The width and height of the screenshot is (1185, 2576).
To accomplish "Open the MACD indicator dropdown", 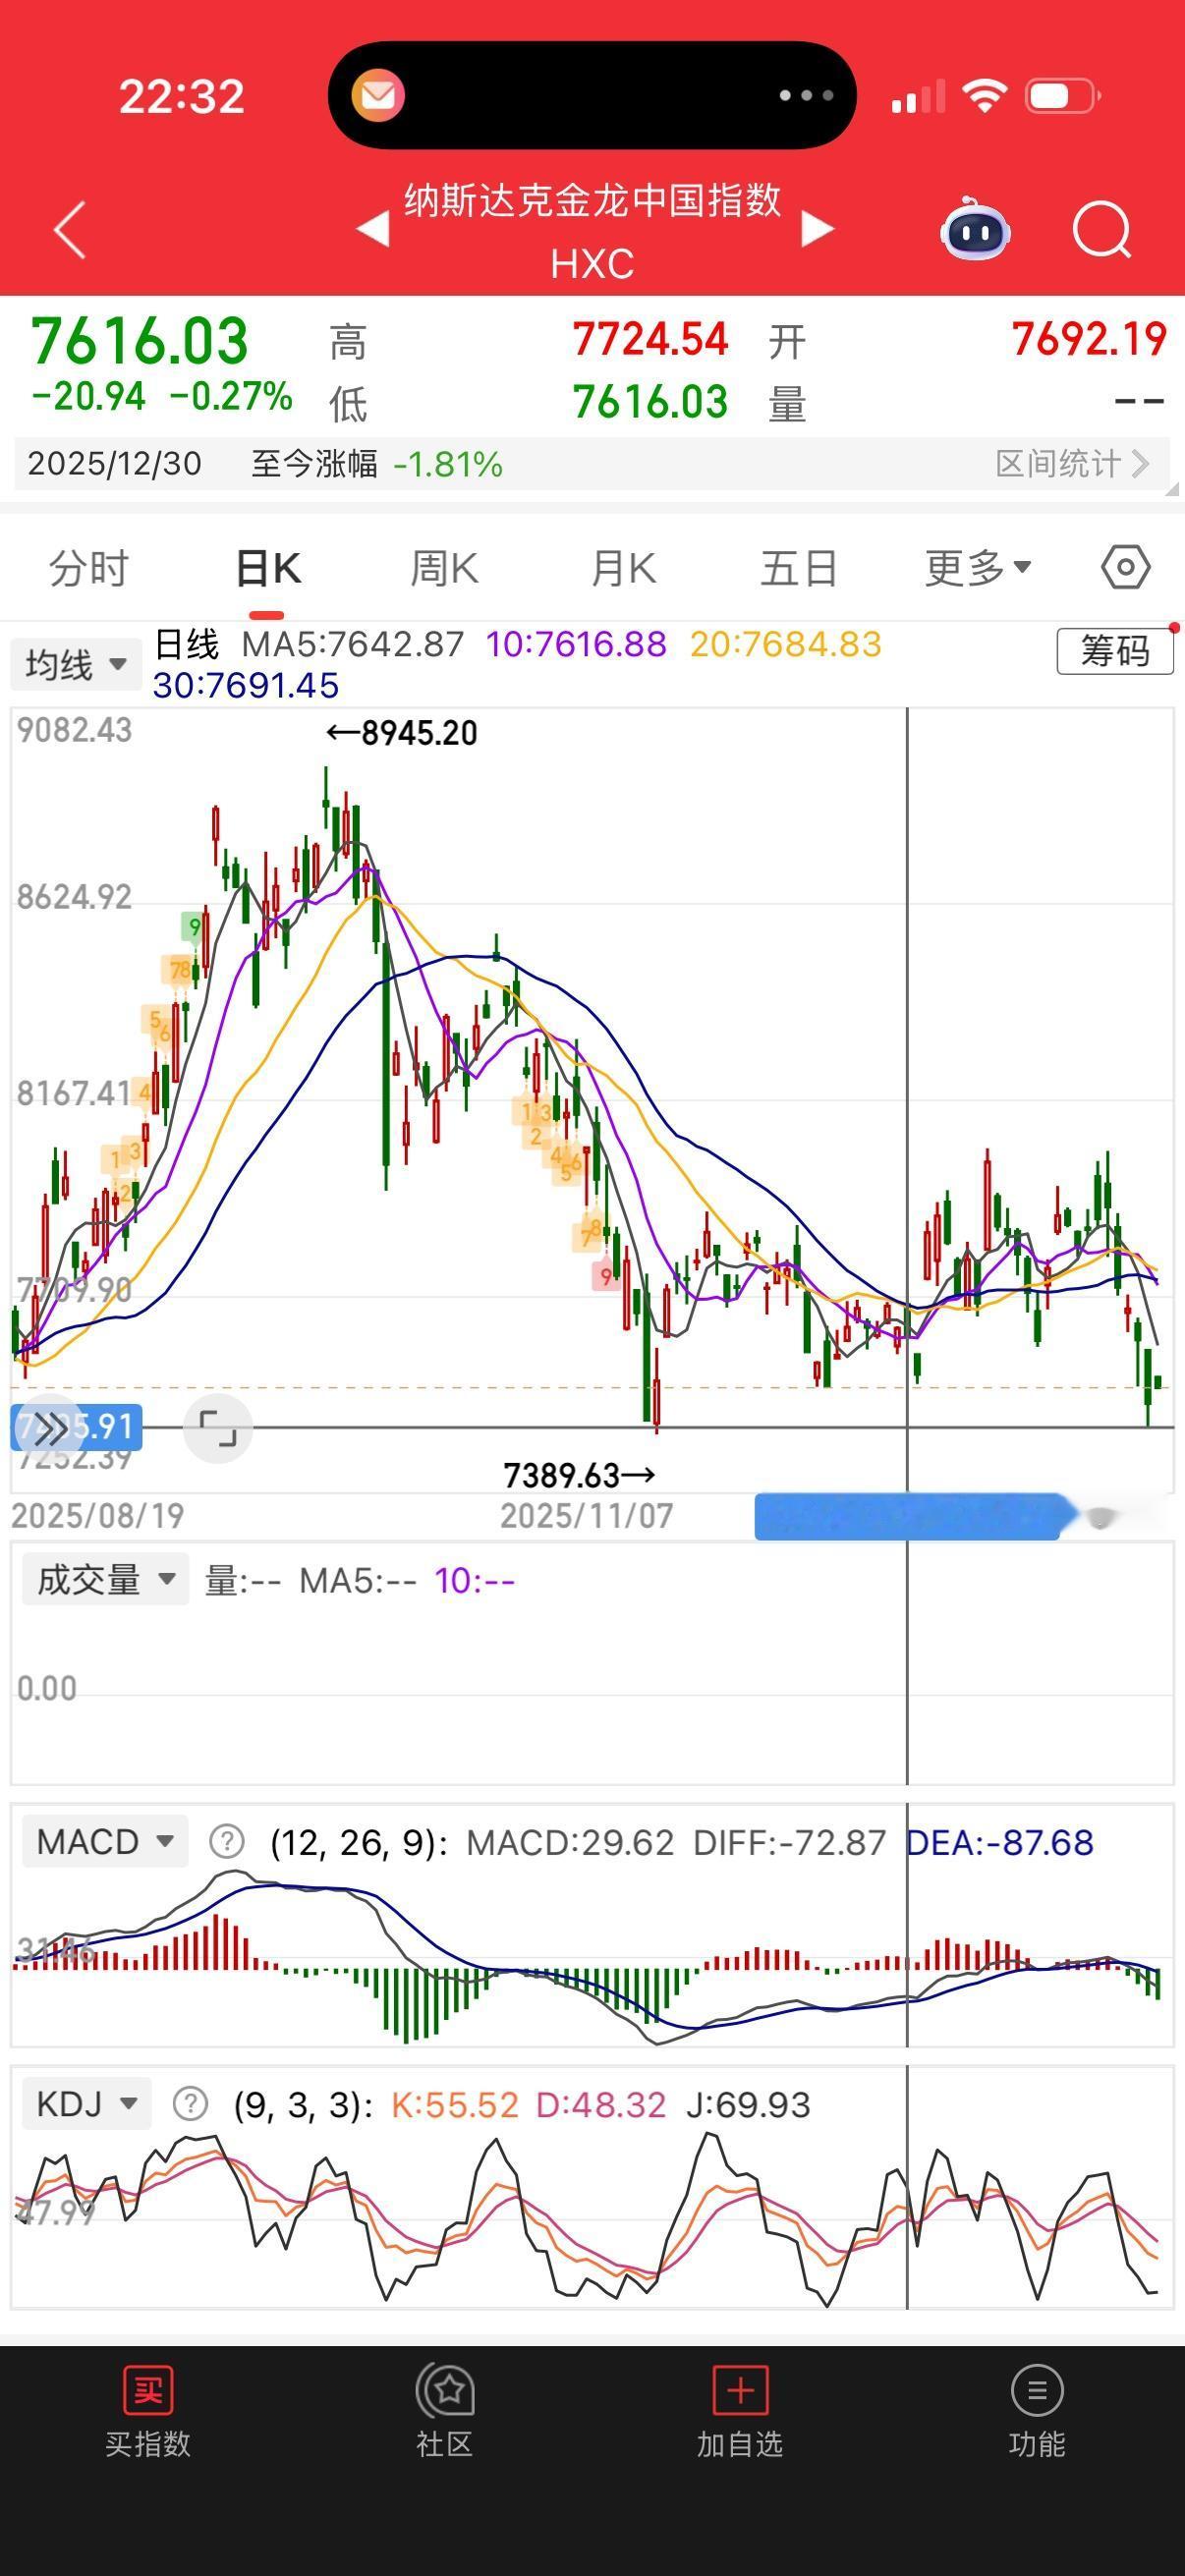I will point(106,1841).
